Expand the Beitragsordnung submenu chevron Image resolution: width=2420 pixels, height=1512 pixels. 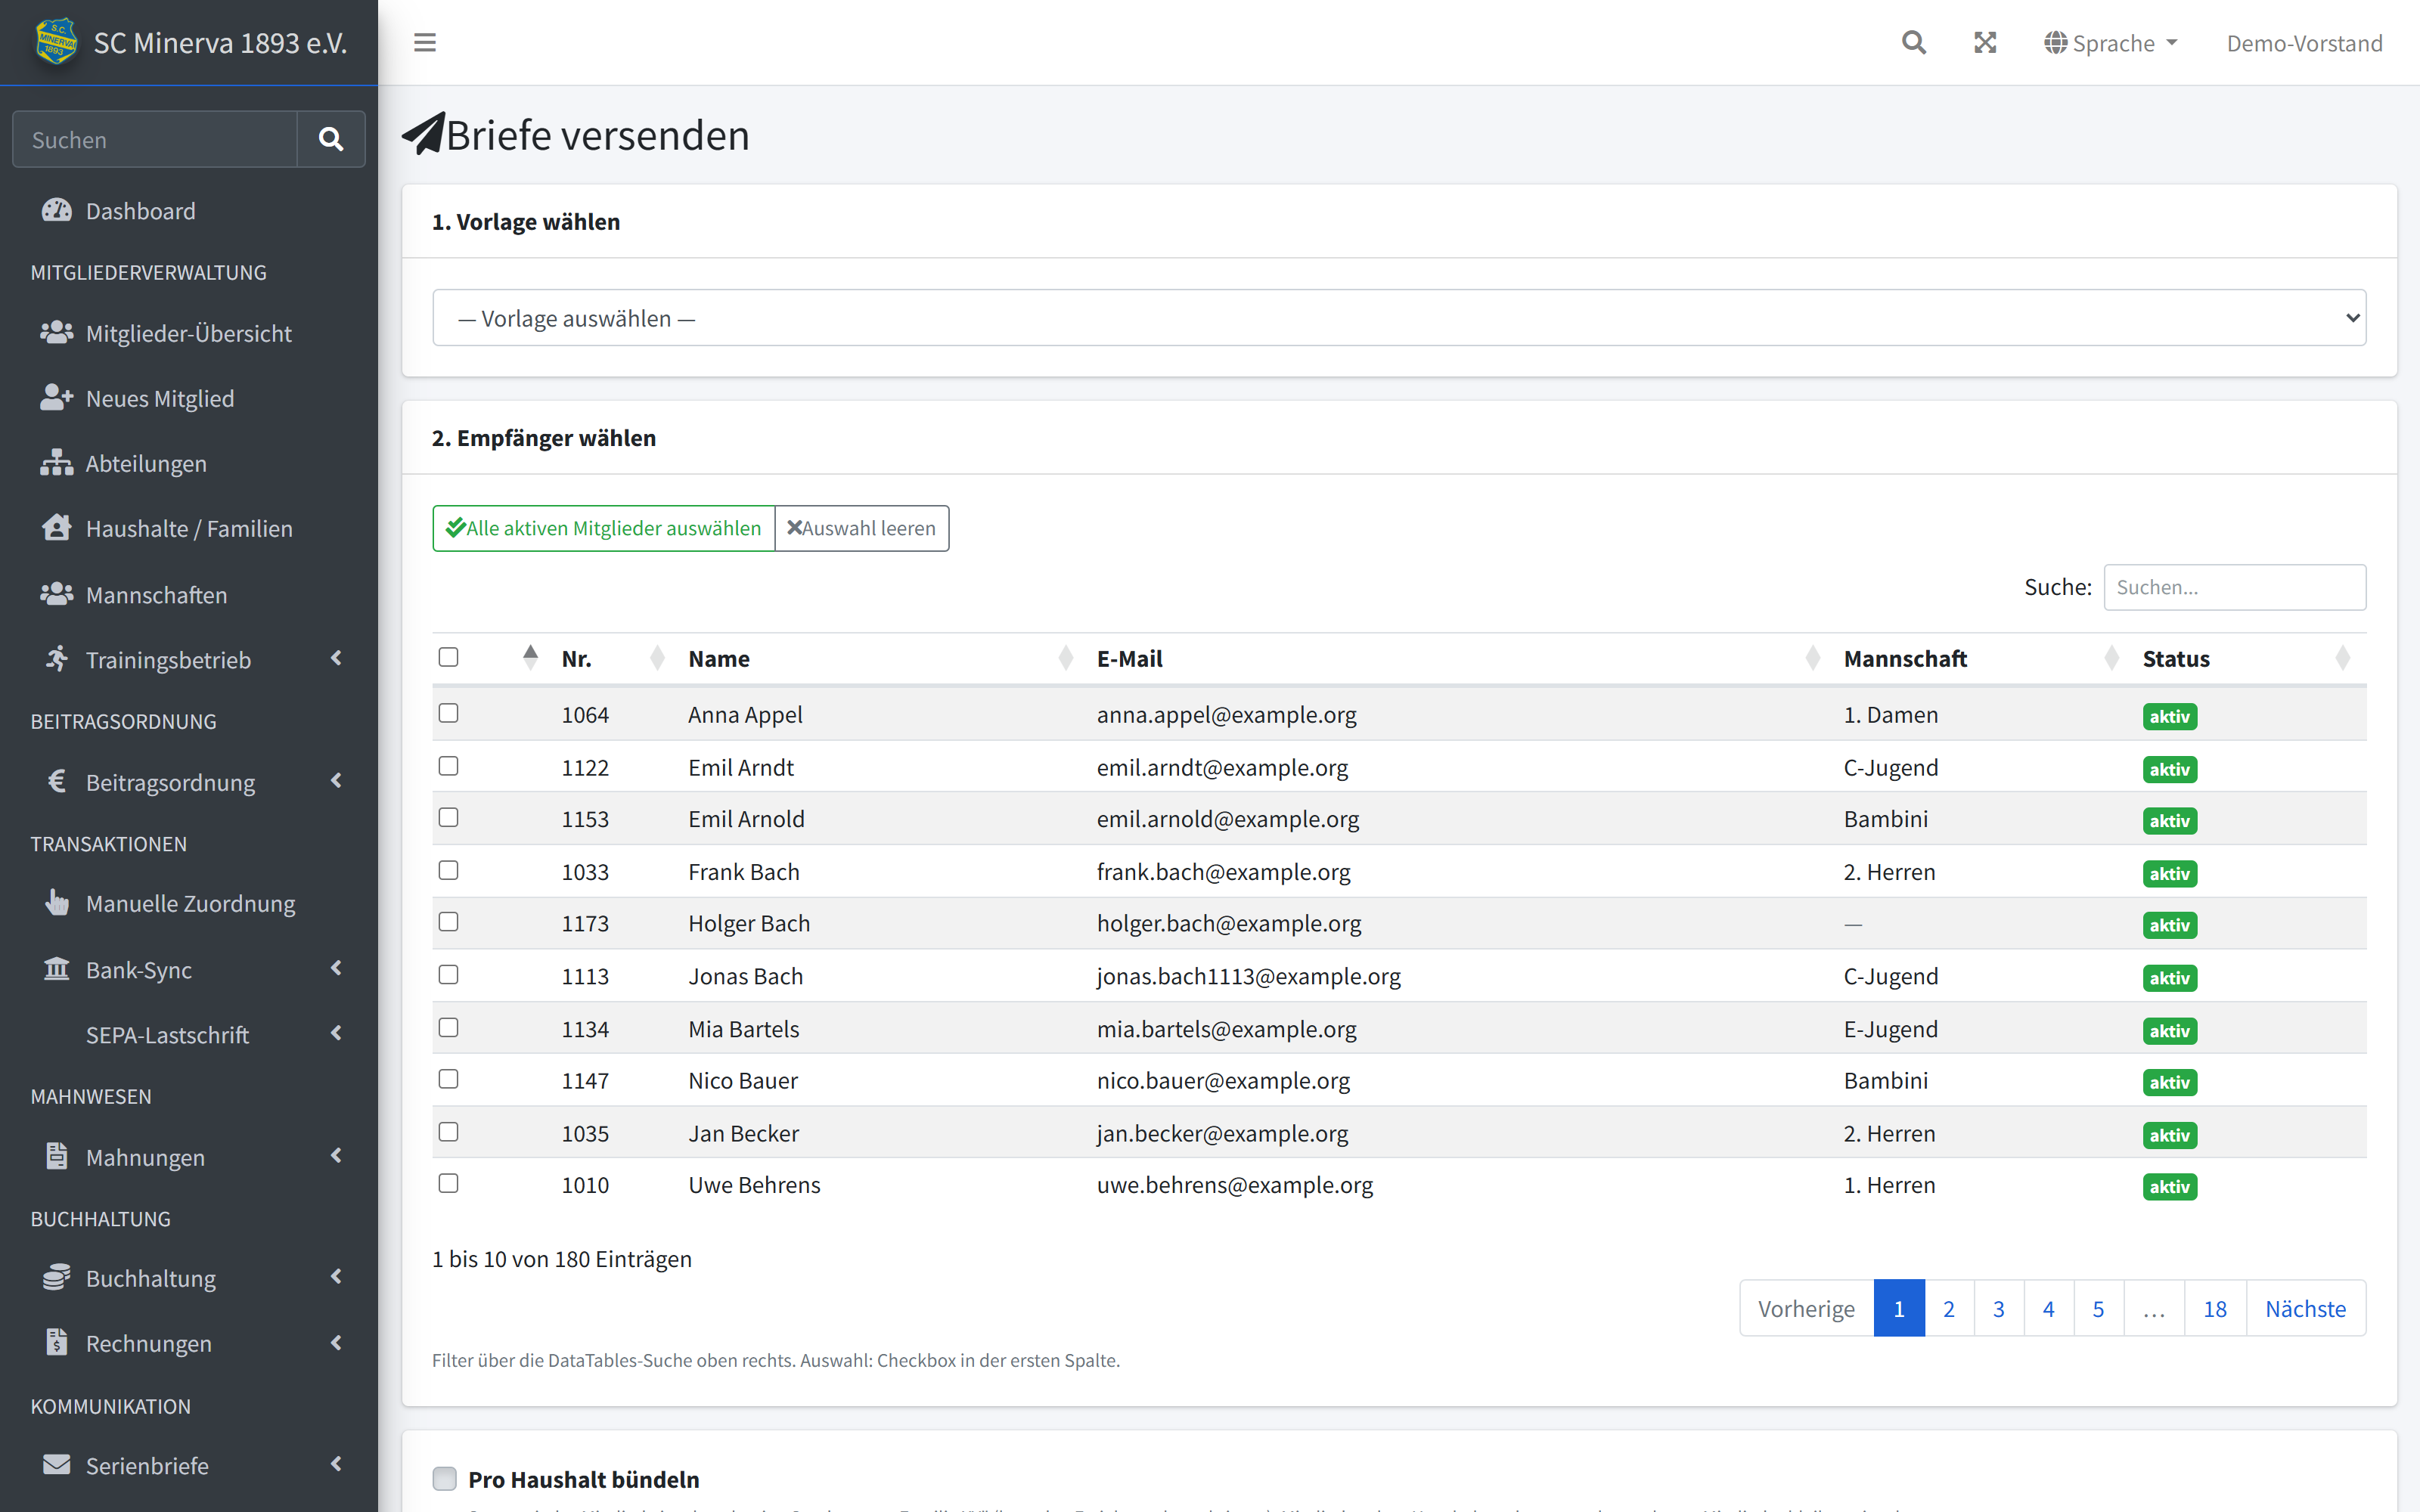point(337,780)
